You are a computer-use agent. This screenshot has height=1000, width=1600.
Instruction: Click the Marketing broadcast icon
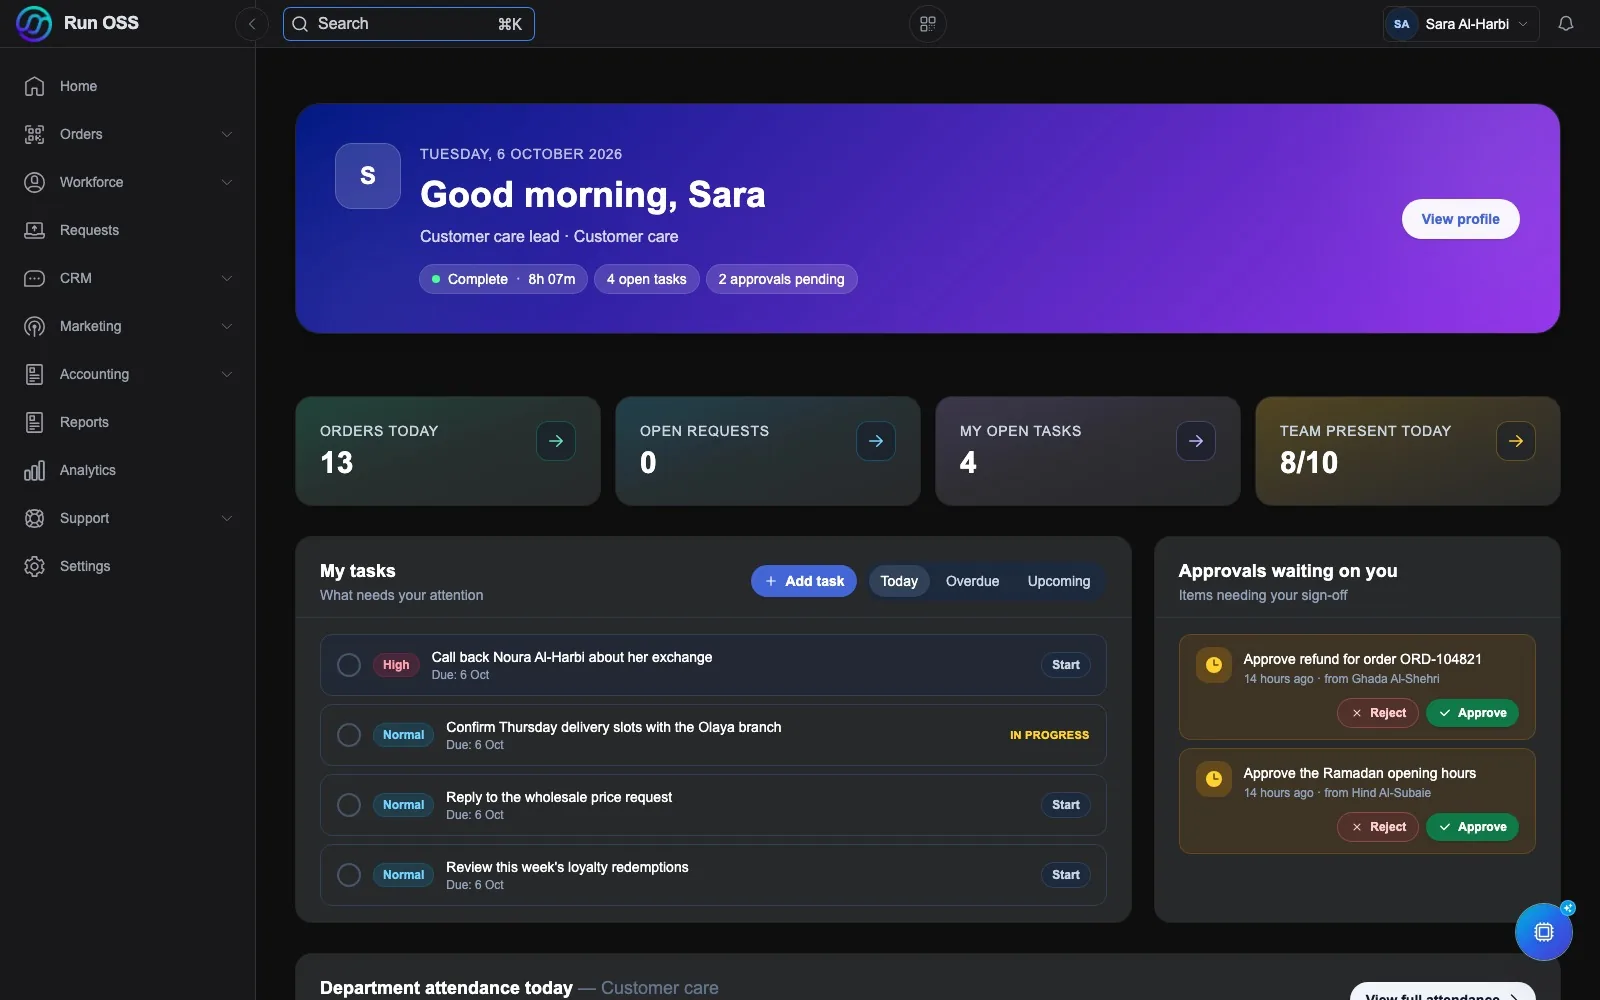[x=34, y=326]
